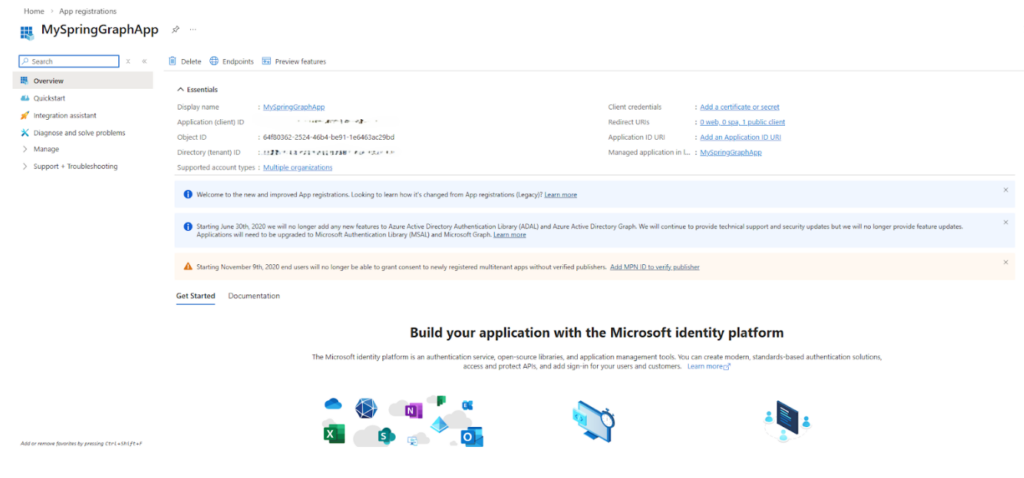Viewport: 1024px width, 478px height.
Task: Go to Home in the breadcrumb
Action: pyautogui.click(x=34, y=11)
